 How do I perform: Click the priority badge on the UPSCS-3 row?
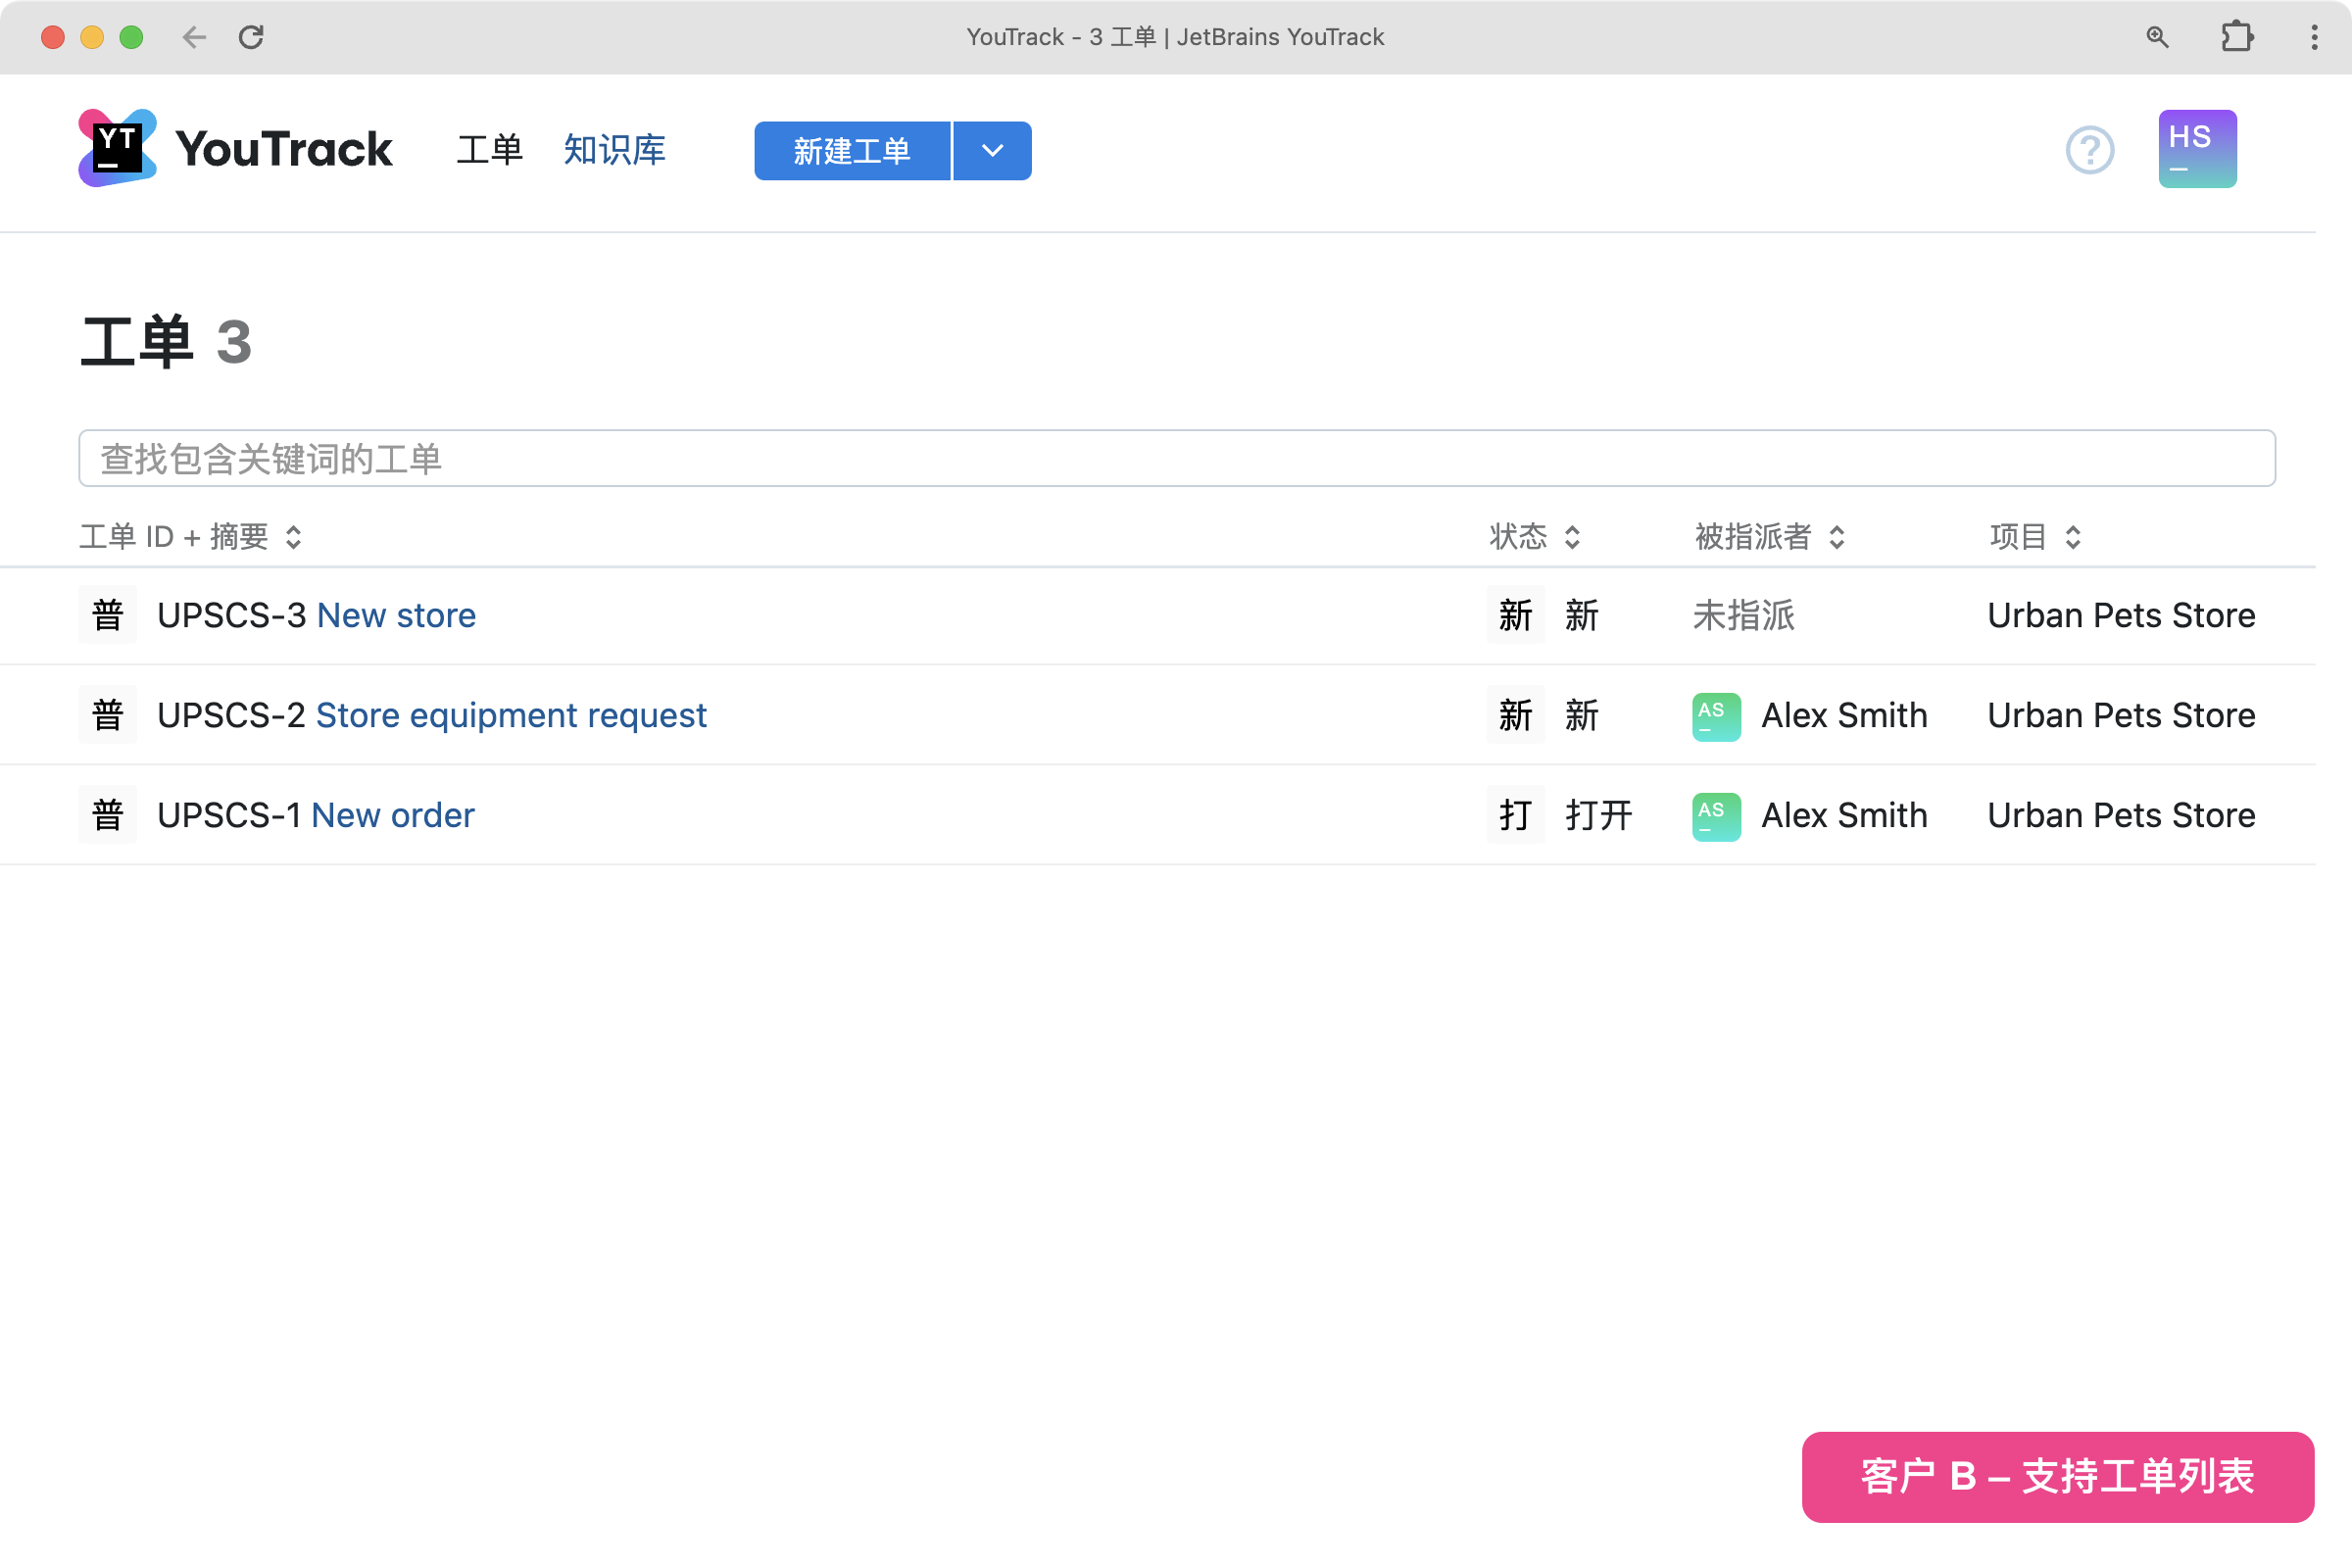pyautogui.click(x=107, y=615)
